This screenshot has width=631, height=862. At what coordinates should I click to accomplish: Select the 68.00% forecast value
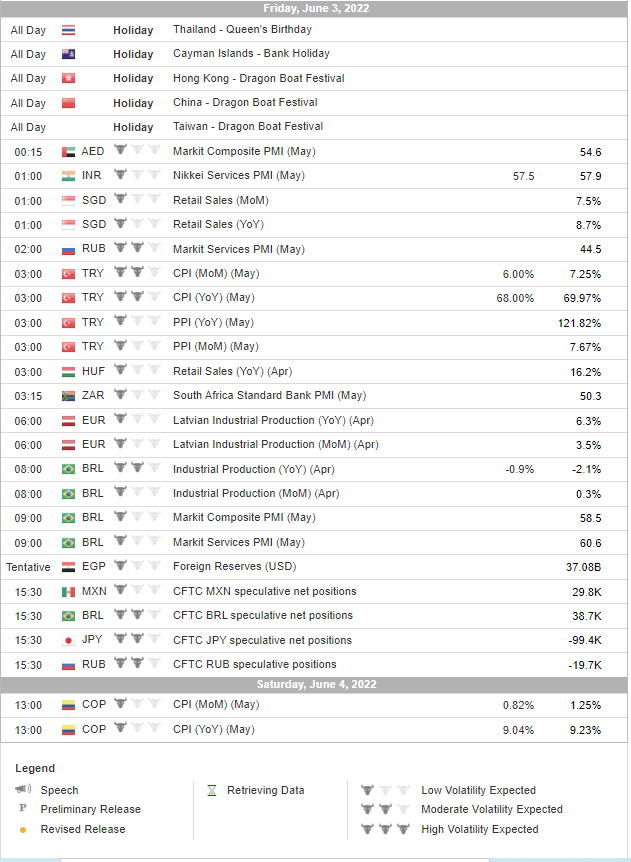(515, 299)
